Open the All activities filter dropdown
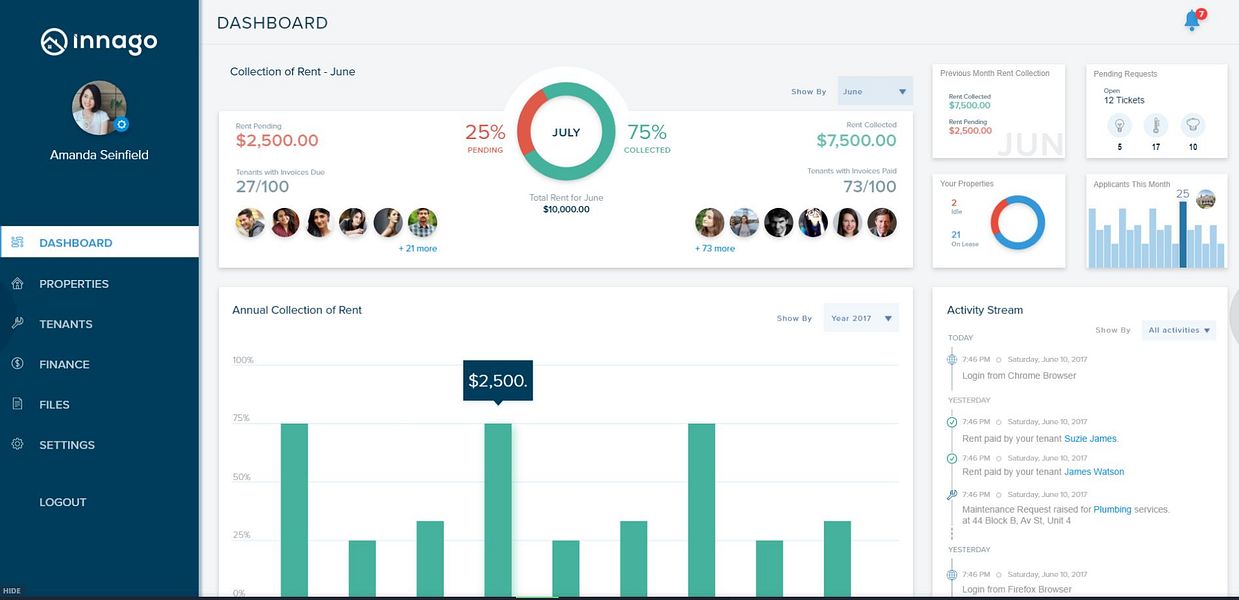Image resolution: width=1239 pixels, height=600 pixels. (x=1179, y=330)
